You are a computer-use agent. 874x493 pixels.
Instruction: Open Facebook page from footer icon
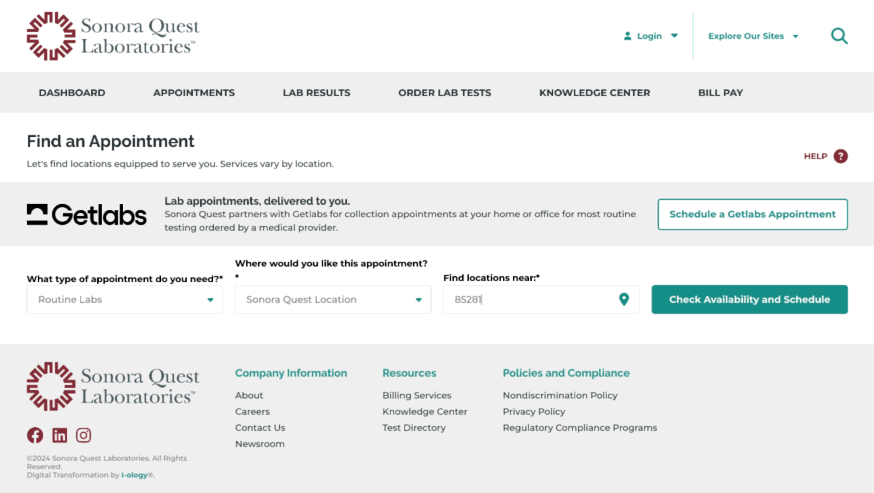coord(35,435)
